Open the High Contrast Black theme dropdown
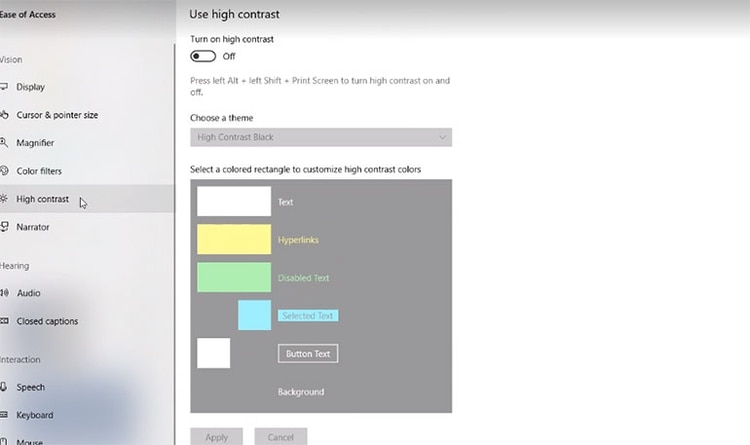Screen dimensions: 750x445 tap(320, 137)
